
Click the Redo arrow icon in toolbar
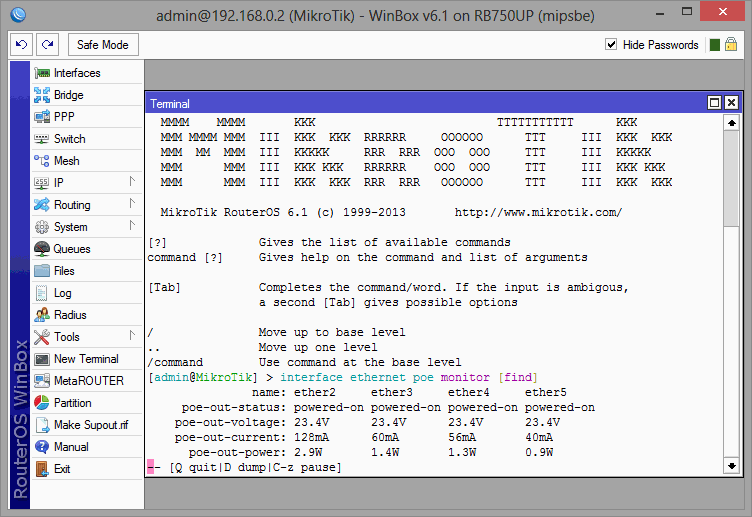(47, 45)
